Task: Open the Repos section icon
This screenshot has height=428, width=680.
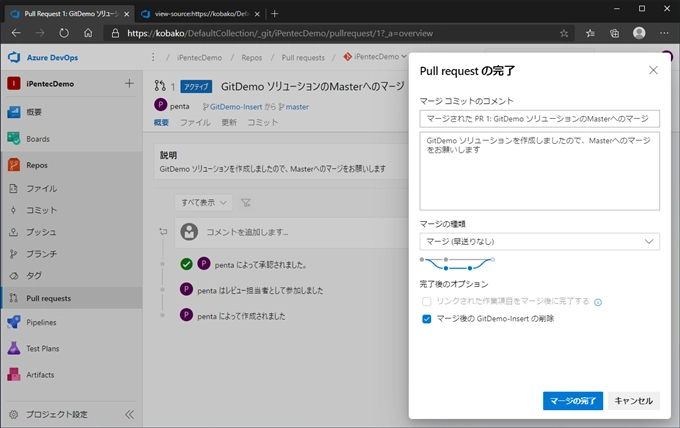Action: [14, 165]
